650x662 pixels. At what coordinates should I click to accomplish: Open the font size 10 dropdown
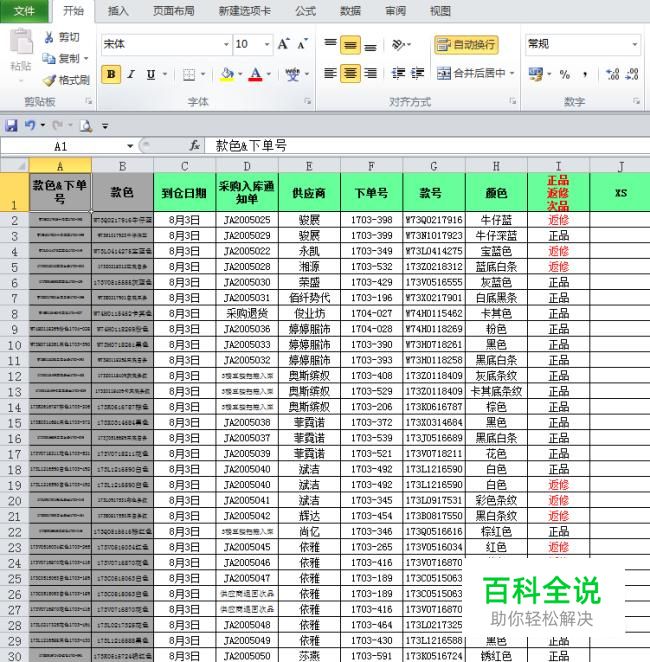(267, 44)
